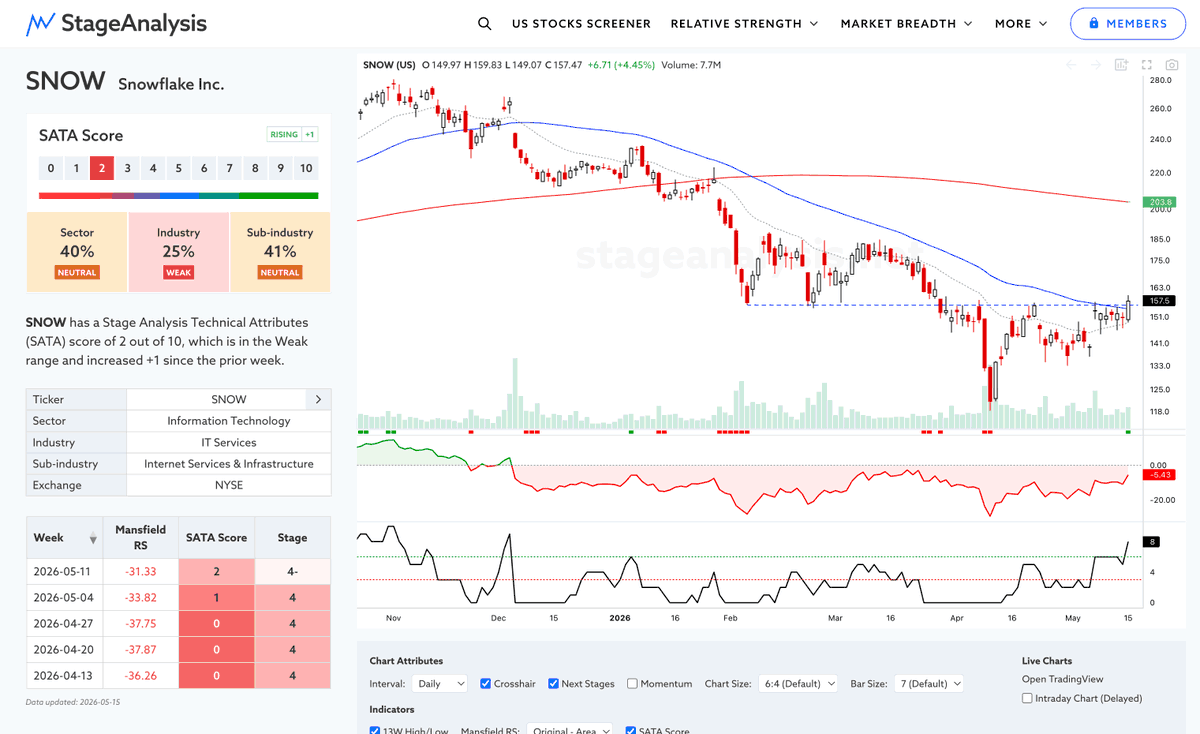
Task: Click the Stage 4- cell
Action: tap(293, 571)
